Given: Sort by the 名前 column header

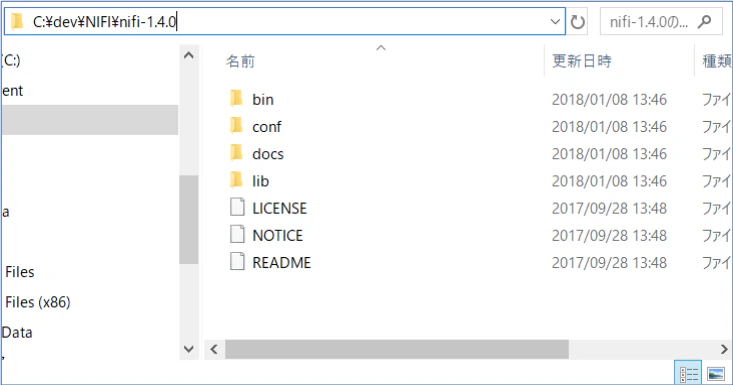Looking at the screenshot, I should 240,61.
